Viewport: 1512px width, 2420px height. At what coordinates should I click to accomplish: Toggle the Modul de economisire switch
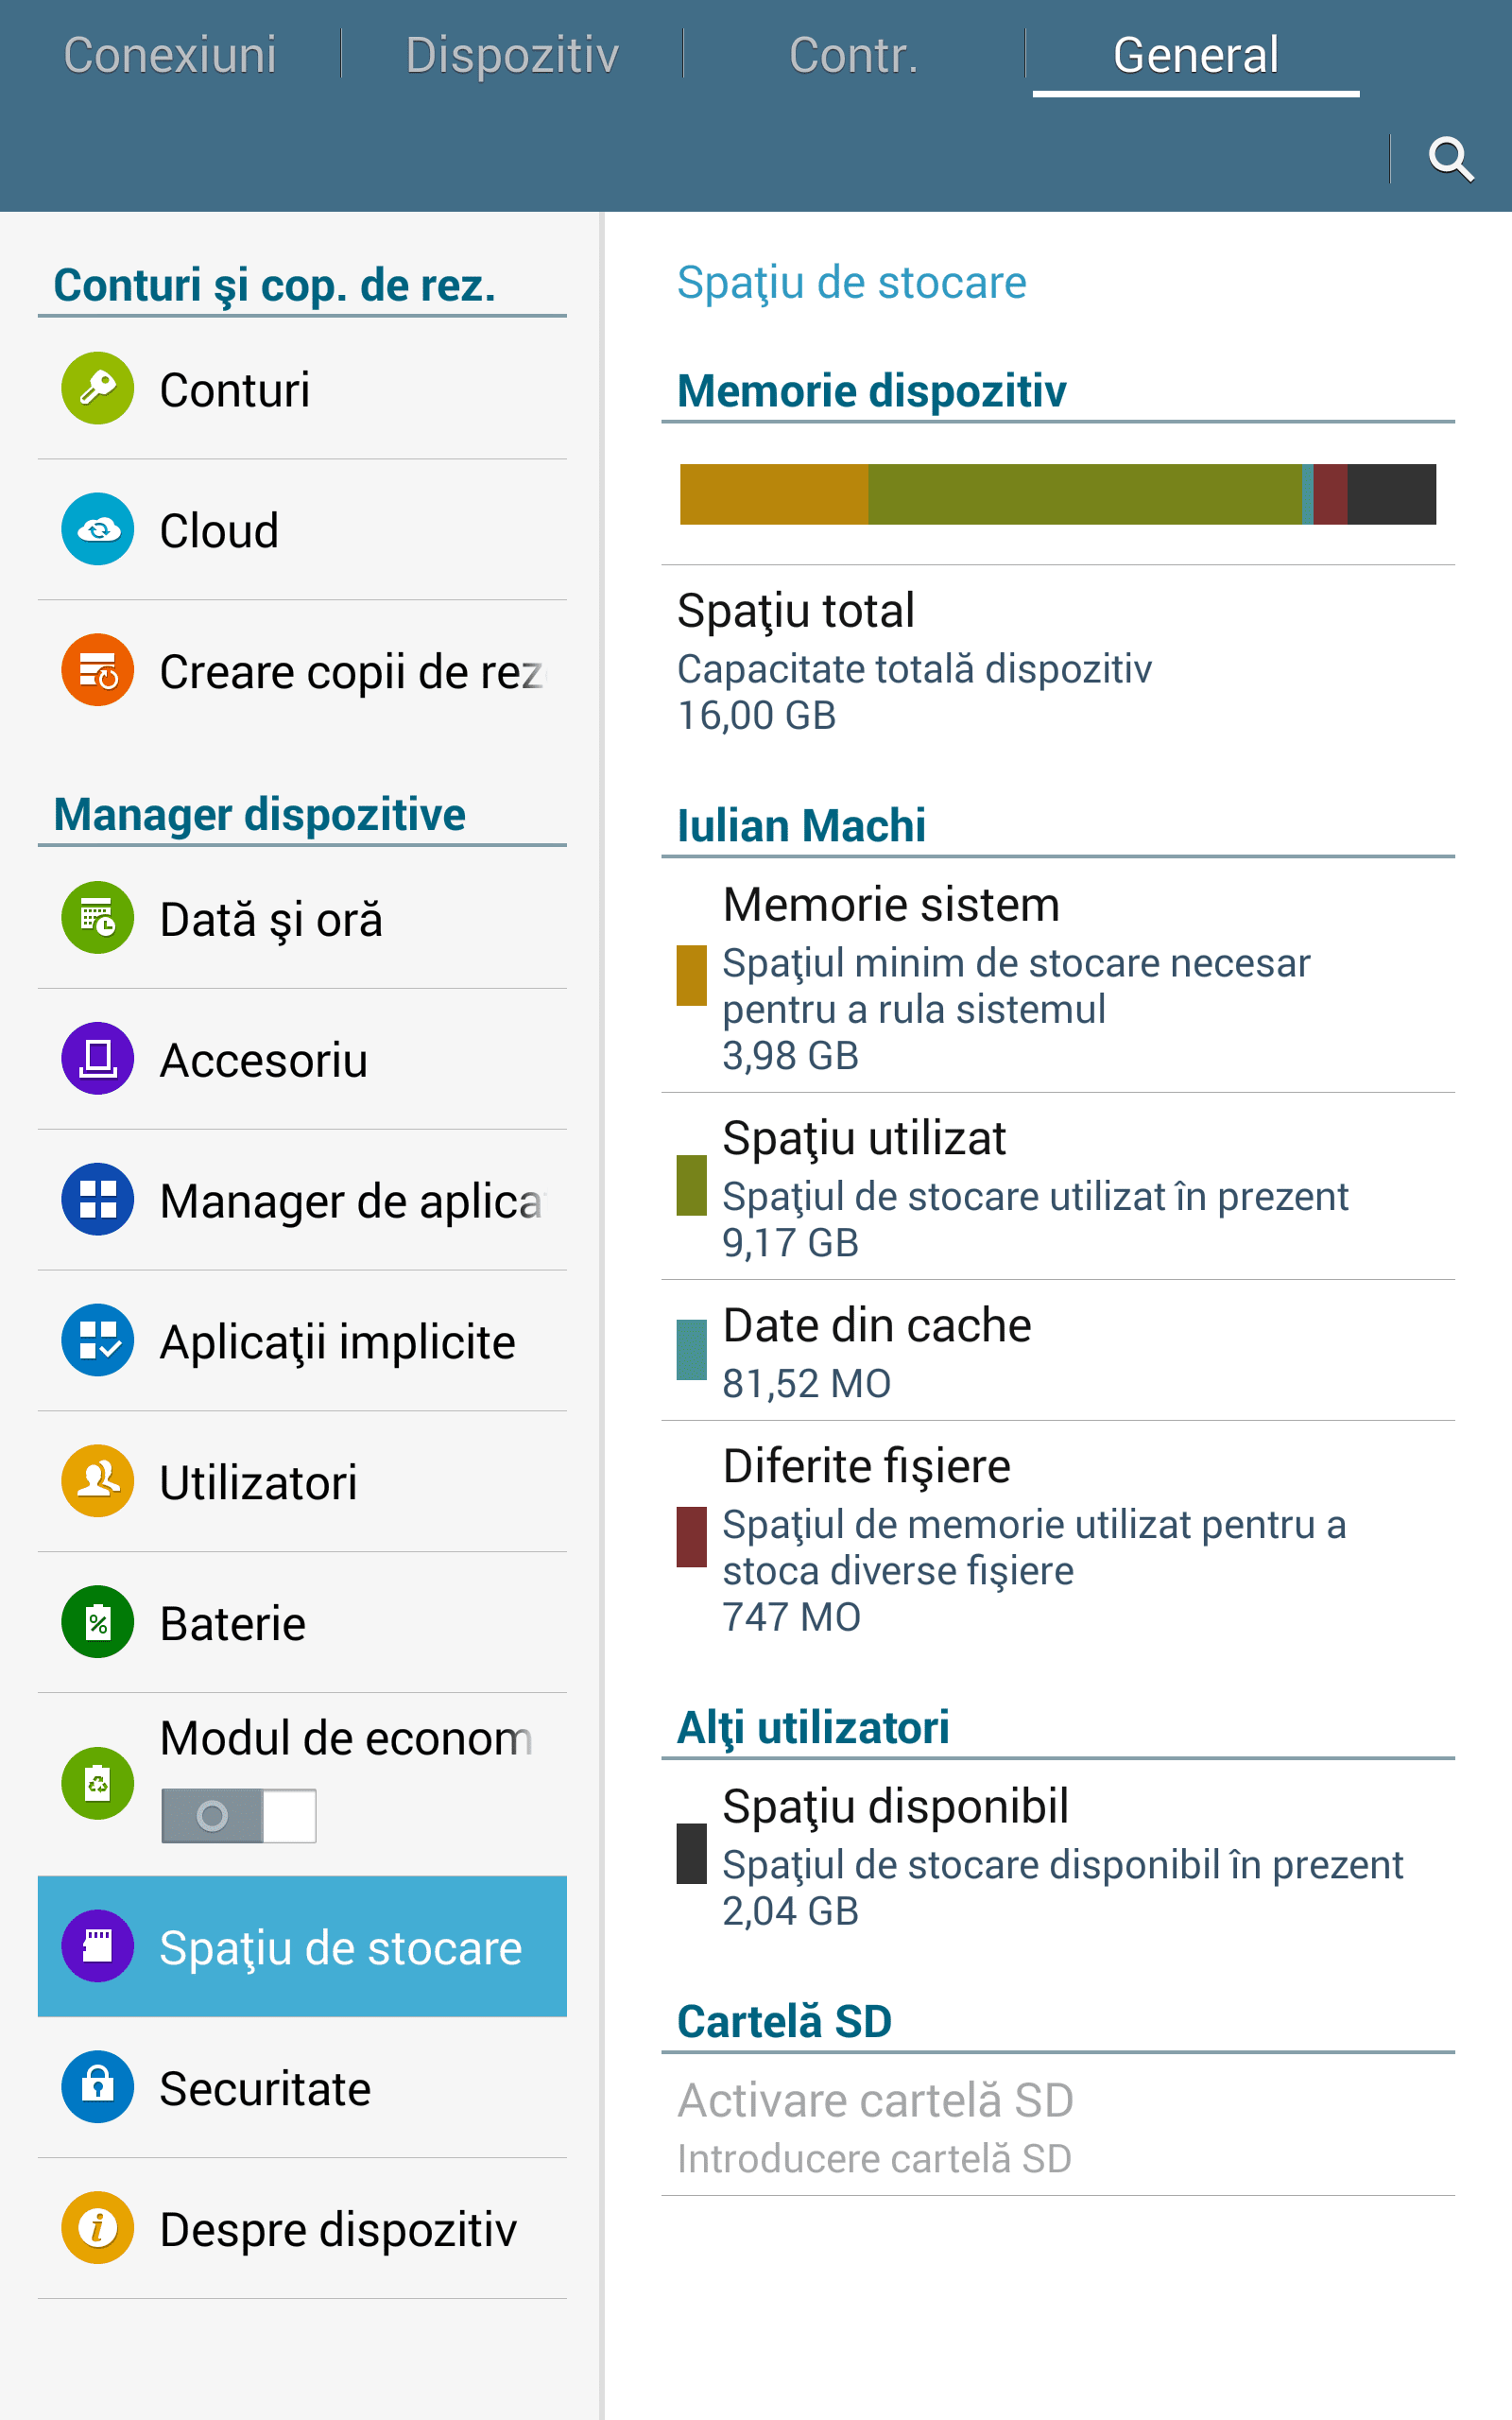click(x=239, y=1815)
